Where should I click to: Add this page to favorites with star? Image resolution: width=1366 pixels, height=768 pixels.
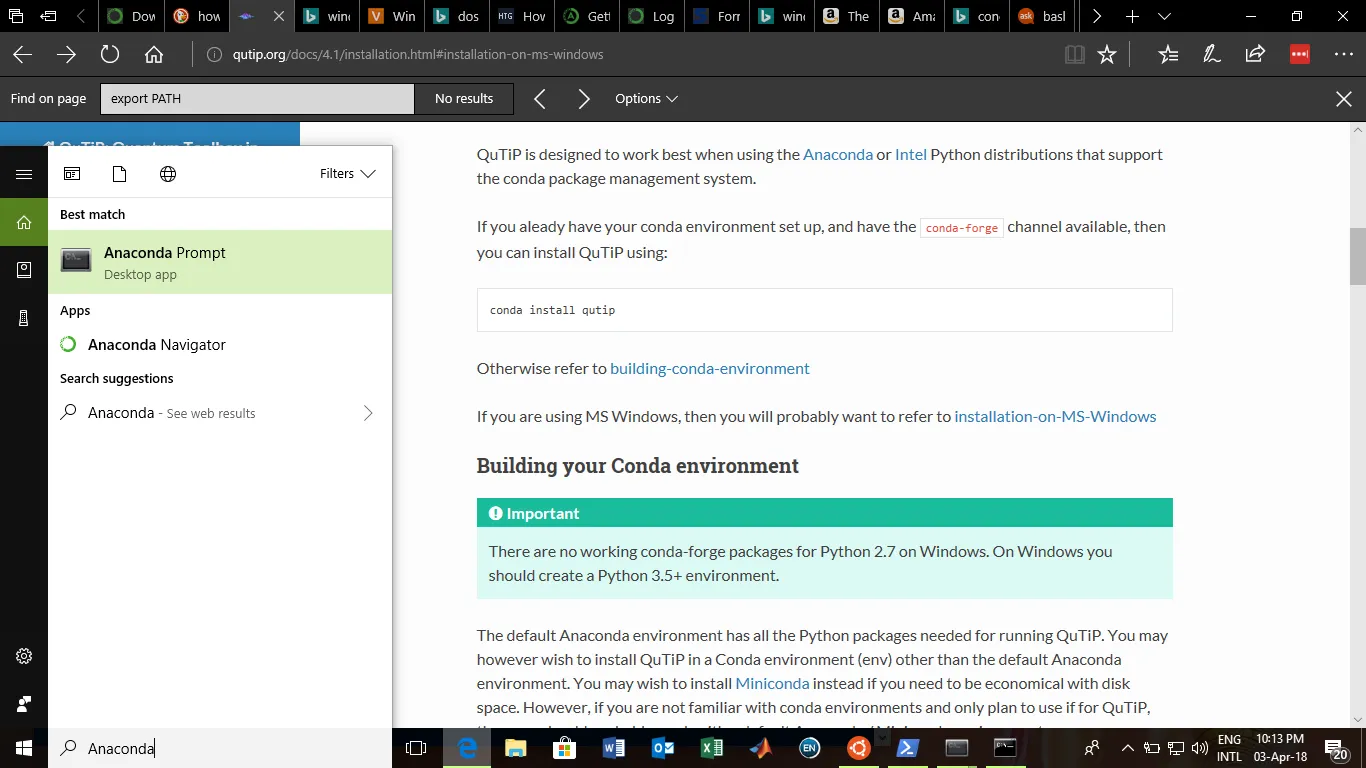1107,55
